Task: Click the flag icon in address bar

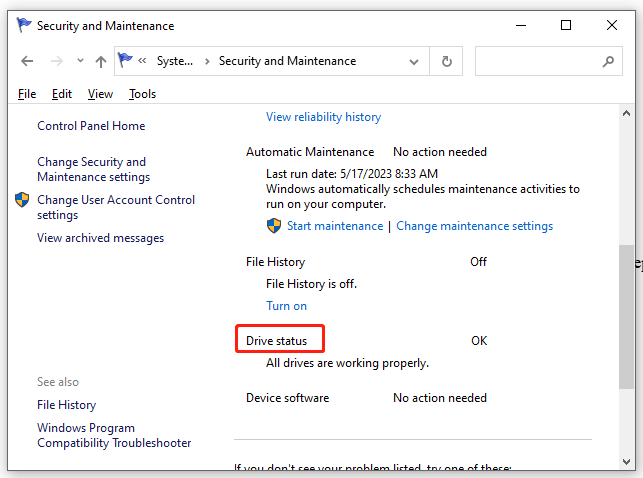Action: point(125,60)
